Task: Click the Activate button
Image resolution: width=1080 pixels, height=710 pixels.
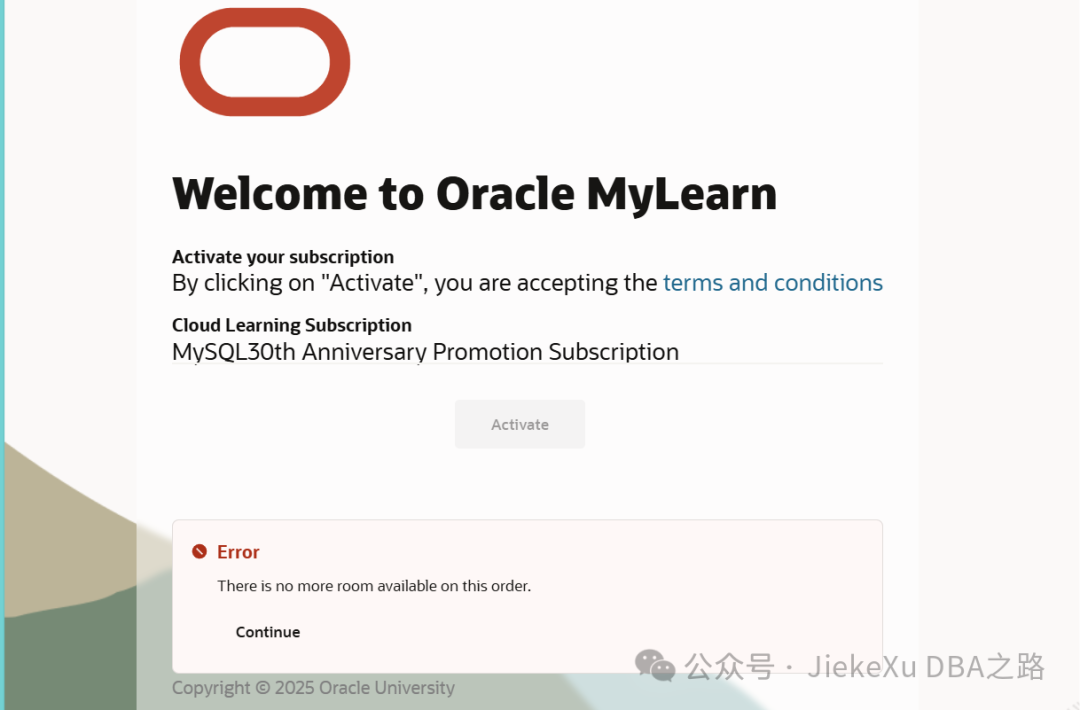Action: pos(519,424)
